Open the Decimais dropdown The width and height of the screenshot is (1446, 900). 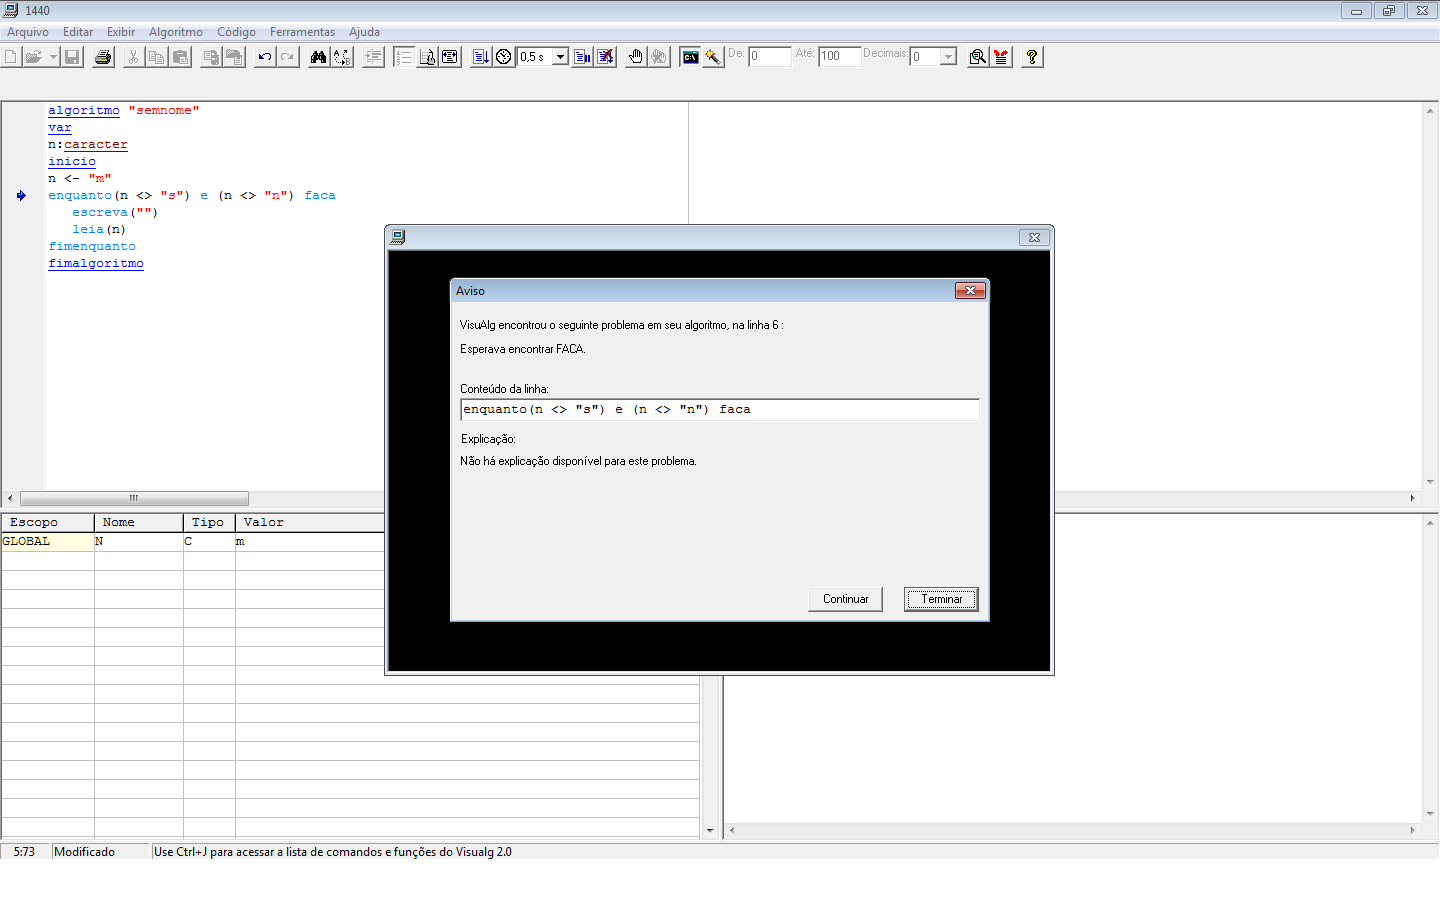[x=948, y=57]
